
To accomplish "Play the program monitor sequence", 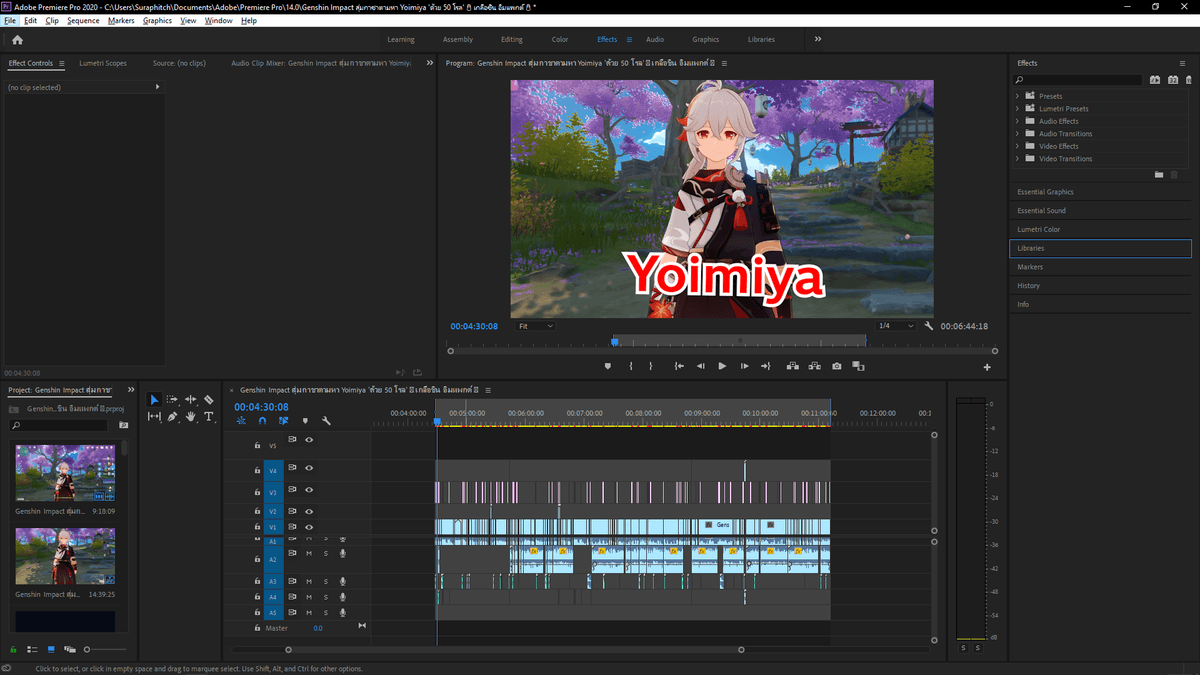I will point(722,366).
